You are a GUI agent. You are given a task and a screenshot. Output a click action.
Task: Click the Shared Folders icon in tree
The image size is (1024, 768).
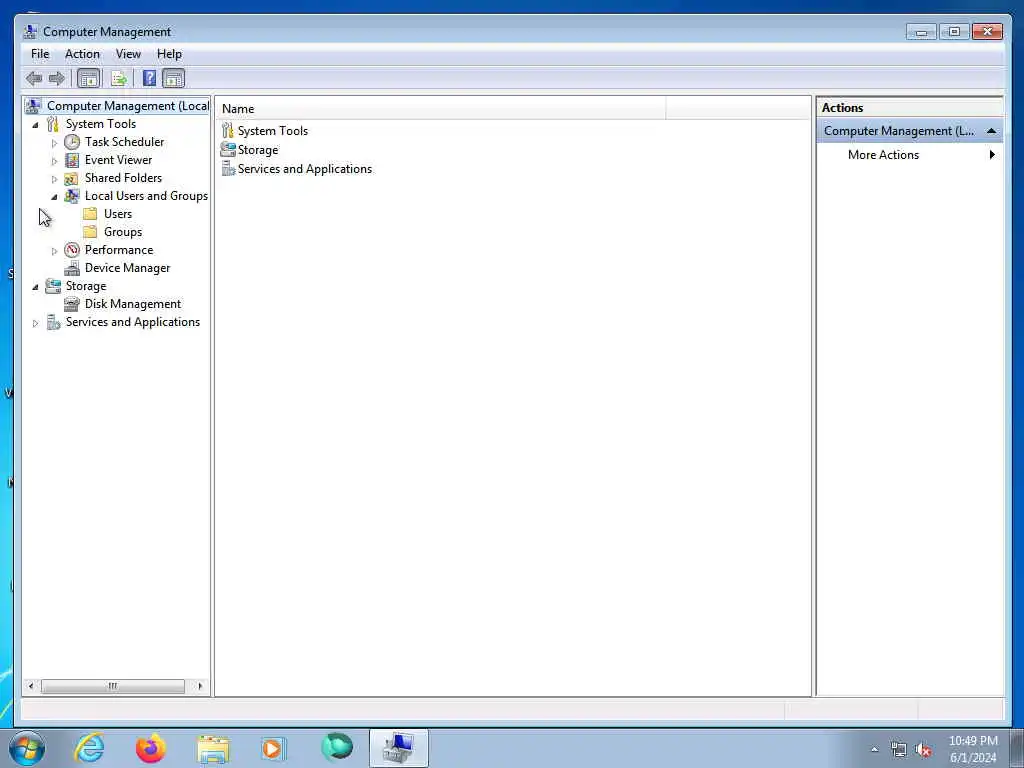pos(72,178)
